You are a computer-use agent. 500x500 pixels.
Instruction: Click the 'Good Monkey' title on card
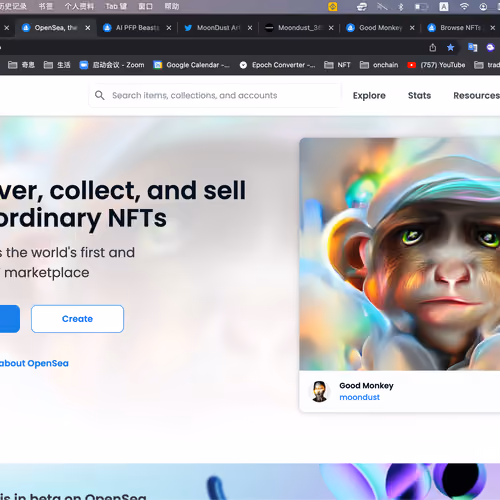[366, 386]
